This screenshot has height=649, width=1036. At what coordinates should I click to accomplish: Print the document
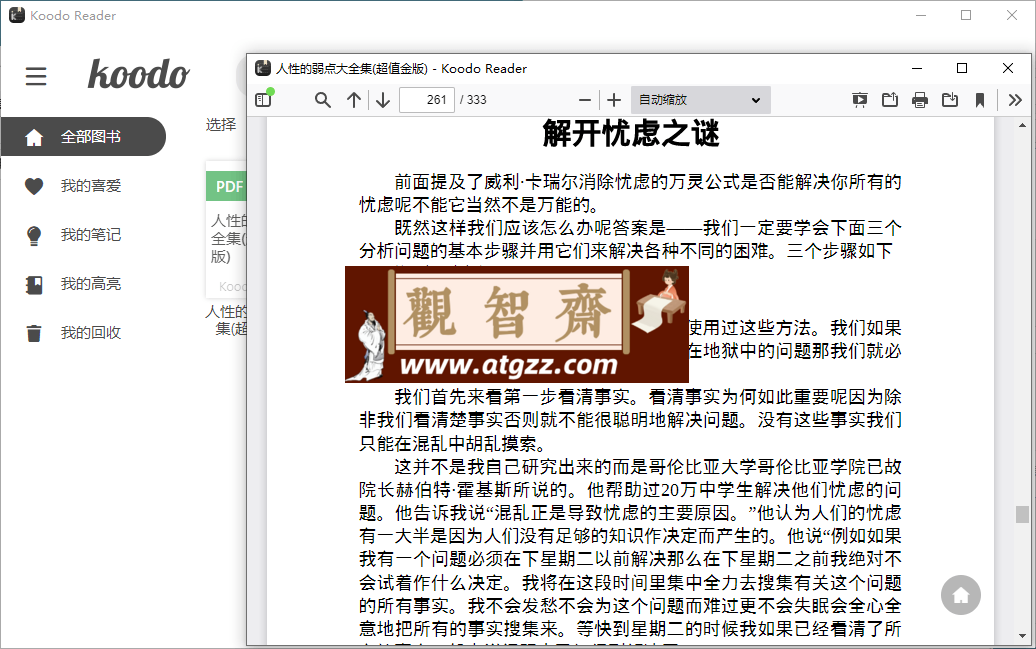click(x=920, y=100)
